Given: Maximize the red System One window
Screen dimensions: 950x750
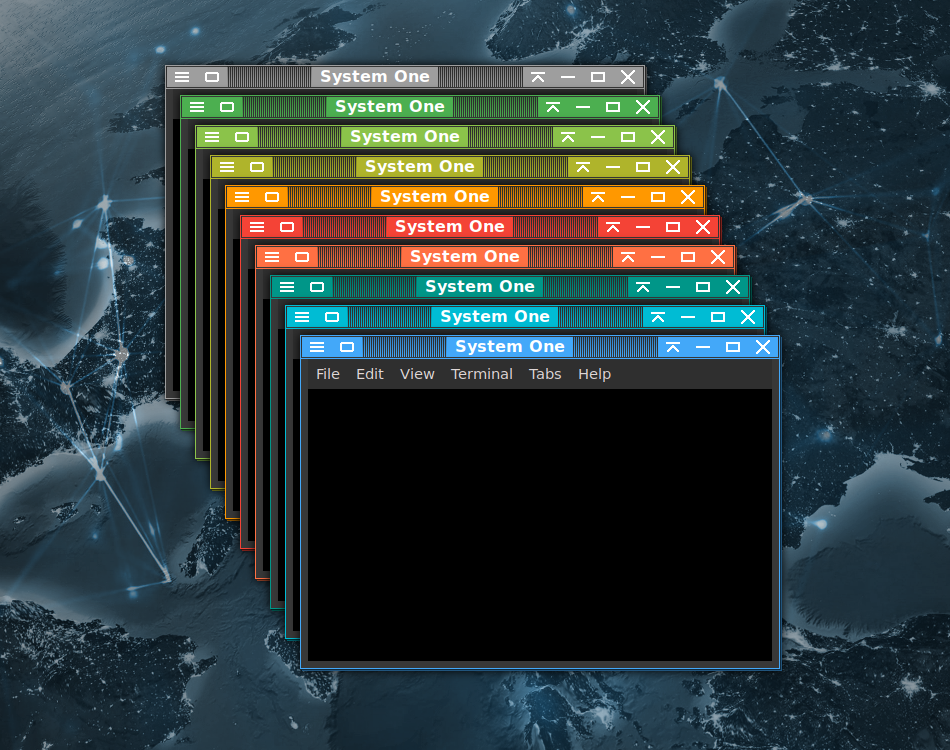Looking at the screenshot, I should [673, 227].
